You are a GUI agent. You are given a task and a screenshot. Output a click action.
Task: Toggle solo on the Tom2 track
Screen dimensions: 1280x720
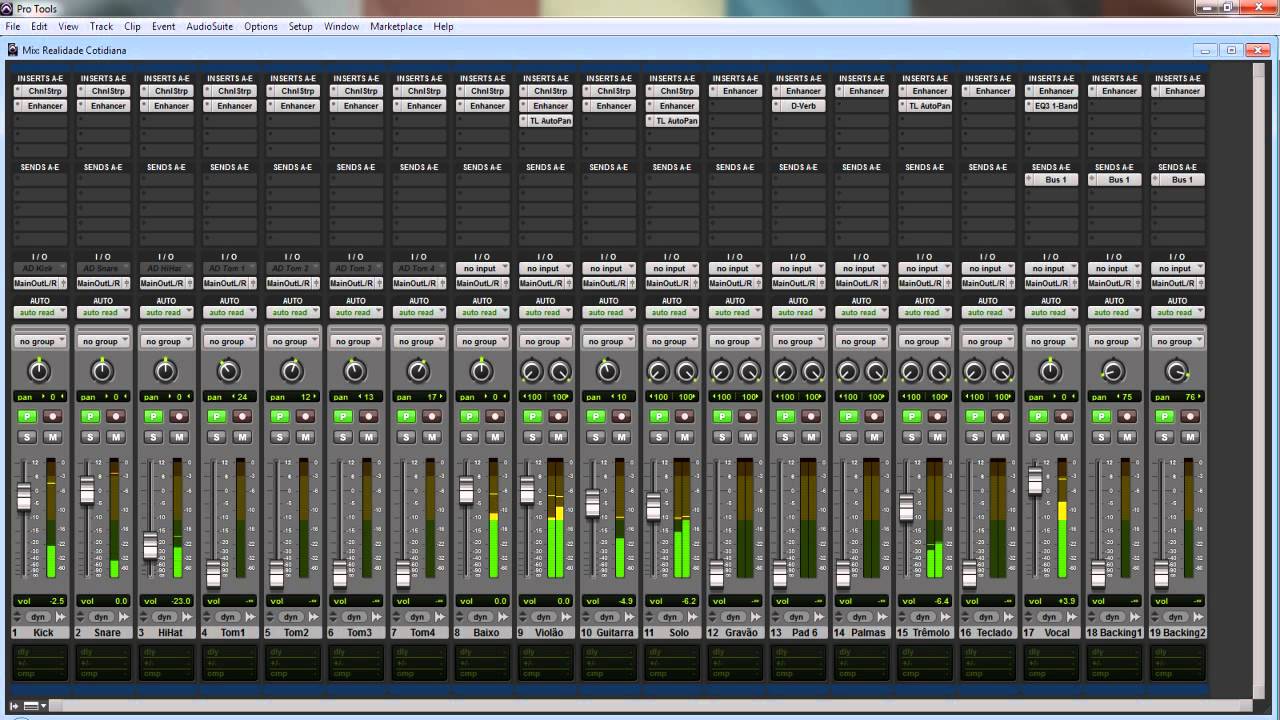(279, 437)
